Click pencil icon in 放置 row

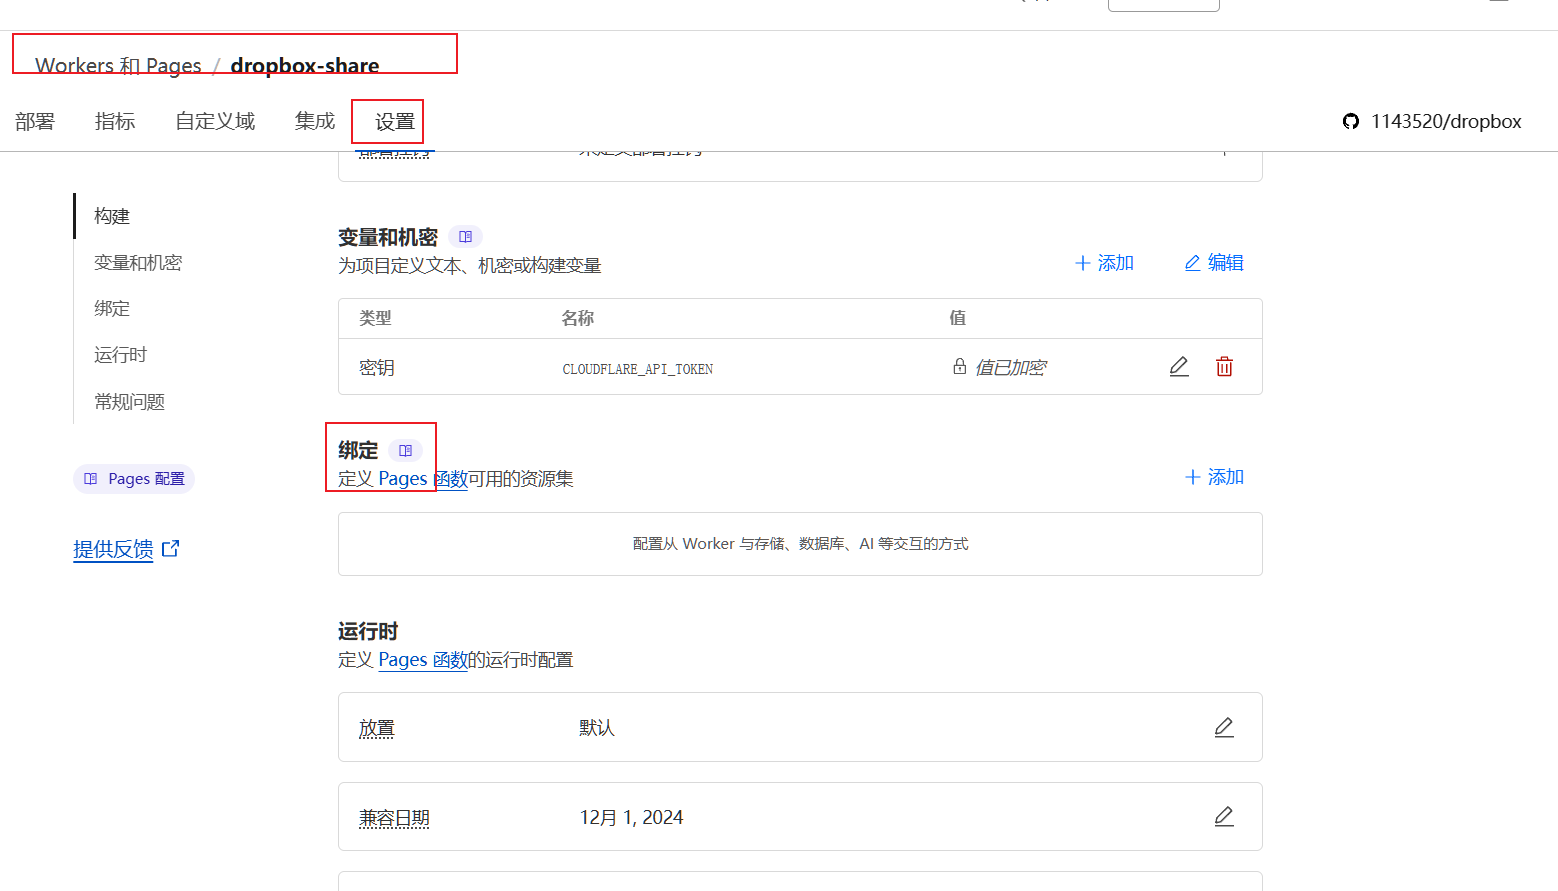point(1223,727)
